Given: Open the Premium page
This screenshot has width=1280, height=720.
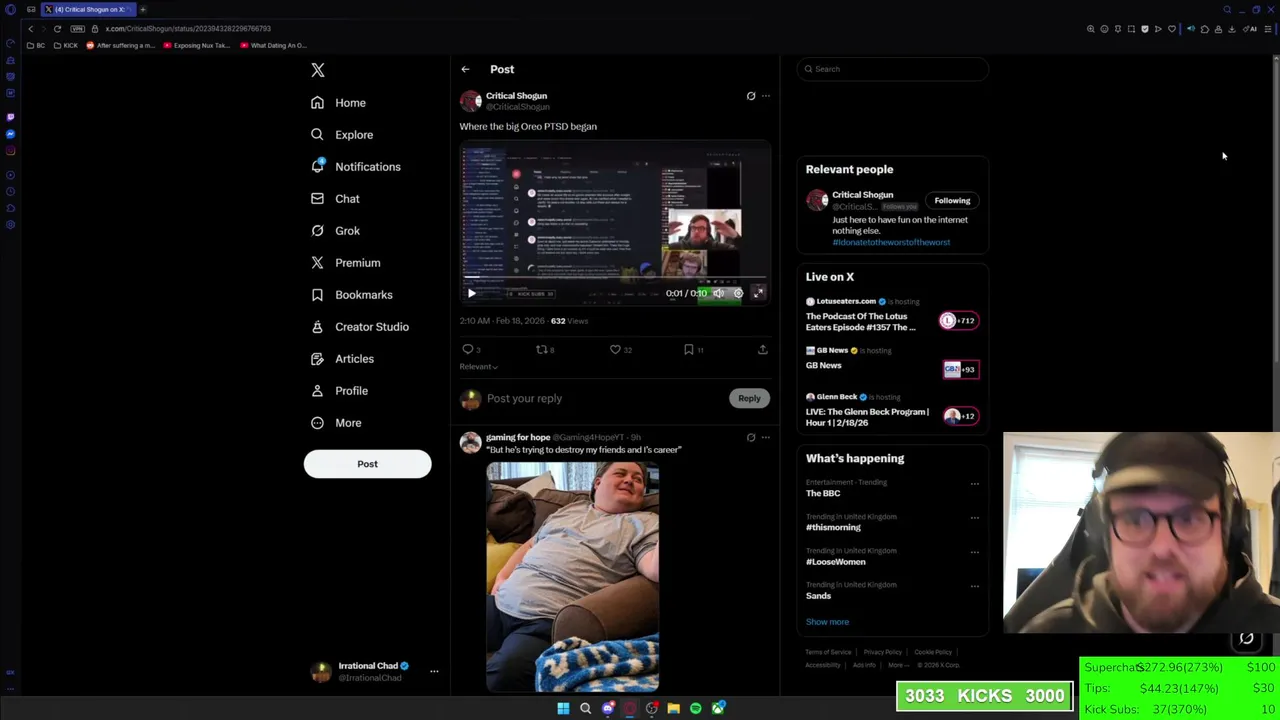Looking at the screenshot, I should [345, 263].
